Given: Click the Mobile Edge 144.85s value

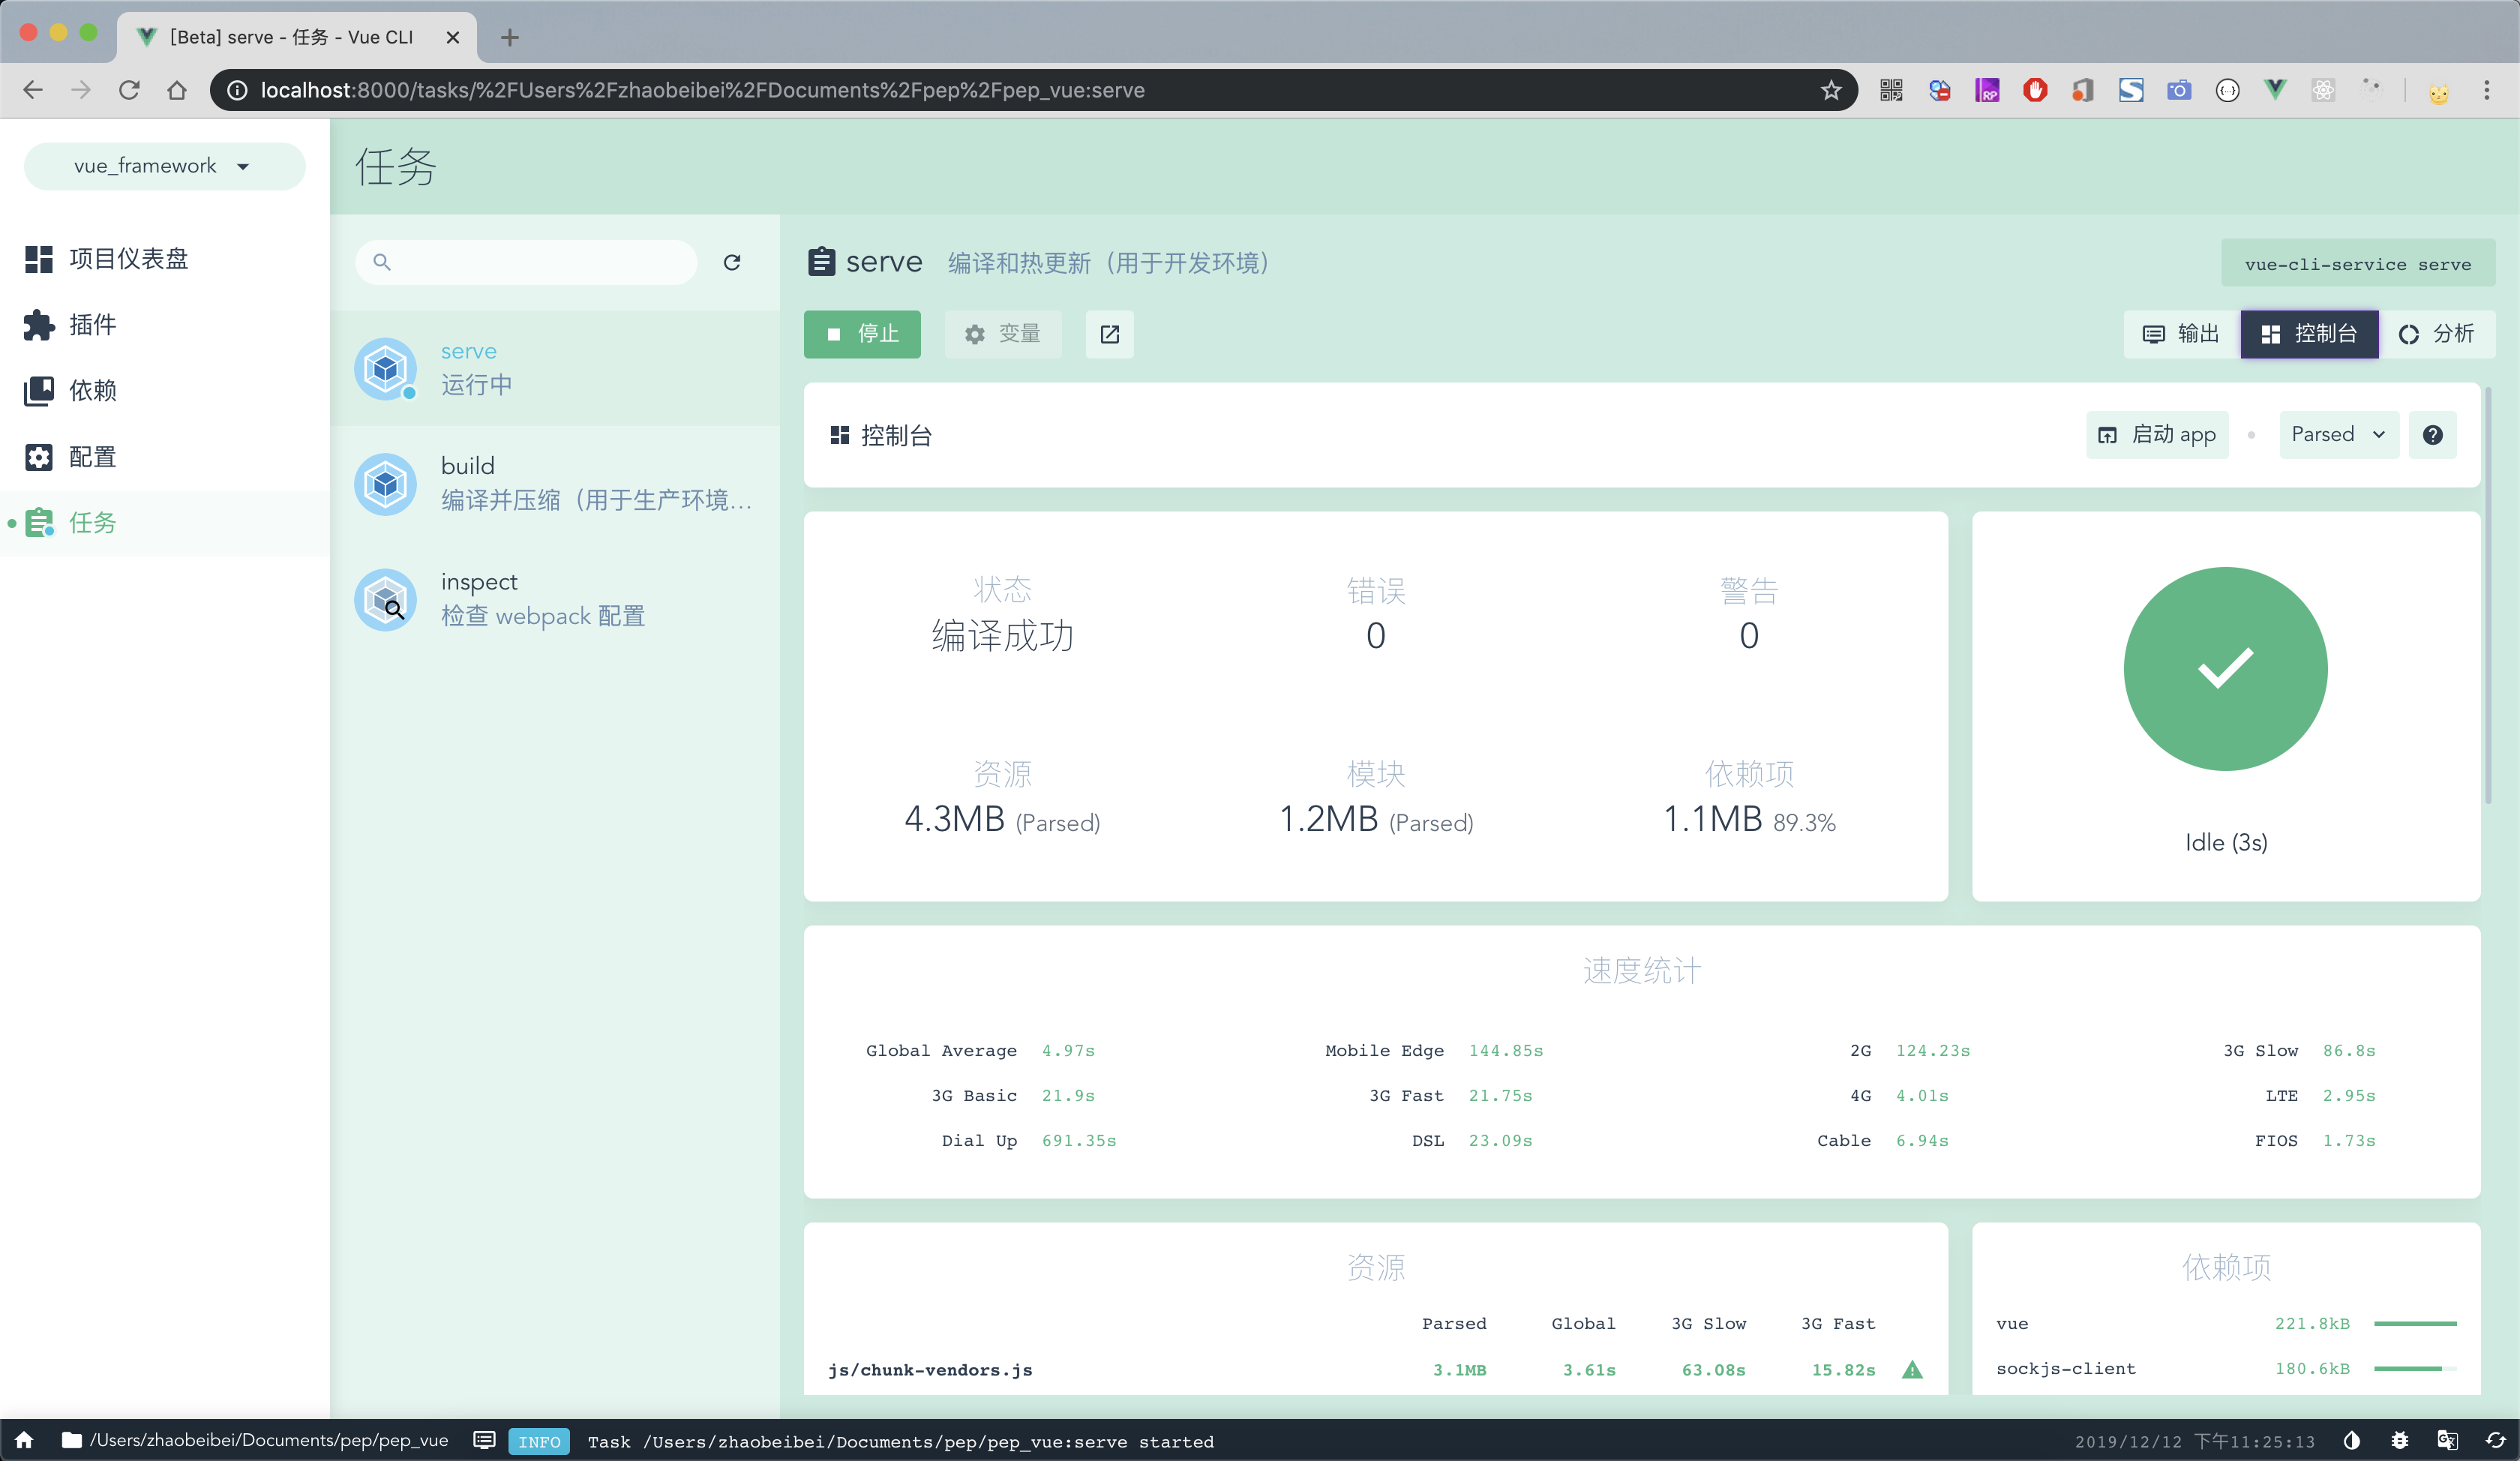Looking at the screenshot, I should [1506, 1050].
